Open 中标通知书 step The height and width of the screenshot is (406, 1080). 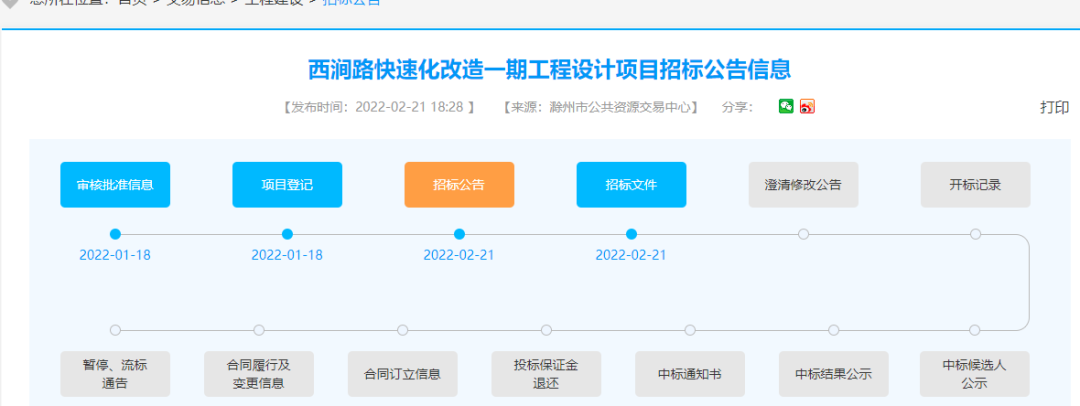[689, 374]
